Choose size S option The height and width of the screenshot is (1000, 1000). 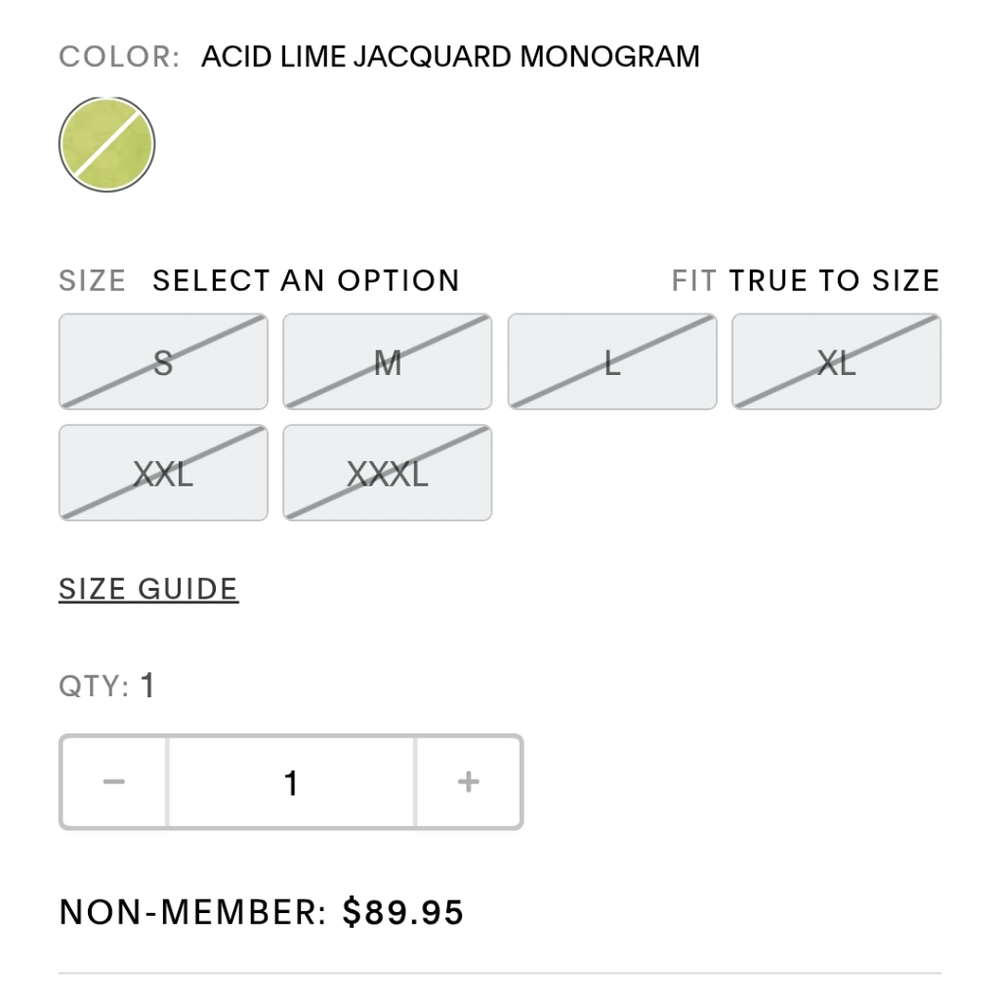[x=163, y=362]
